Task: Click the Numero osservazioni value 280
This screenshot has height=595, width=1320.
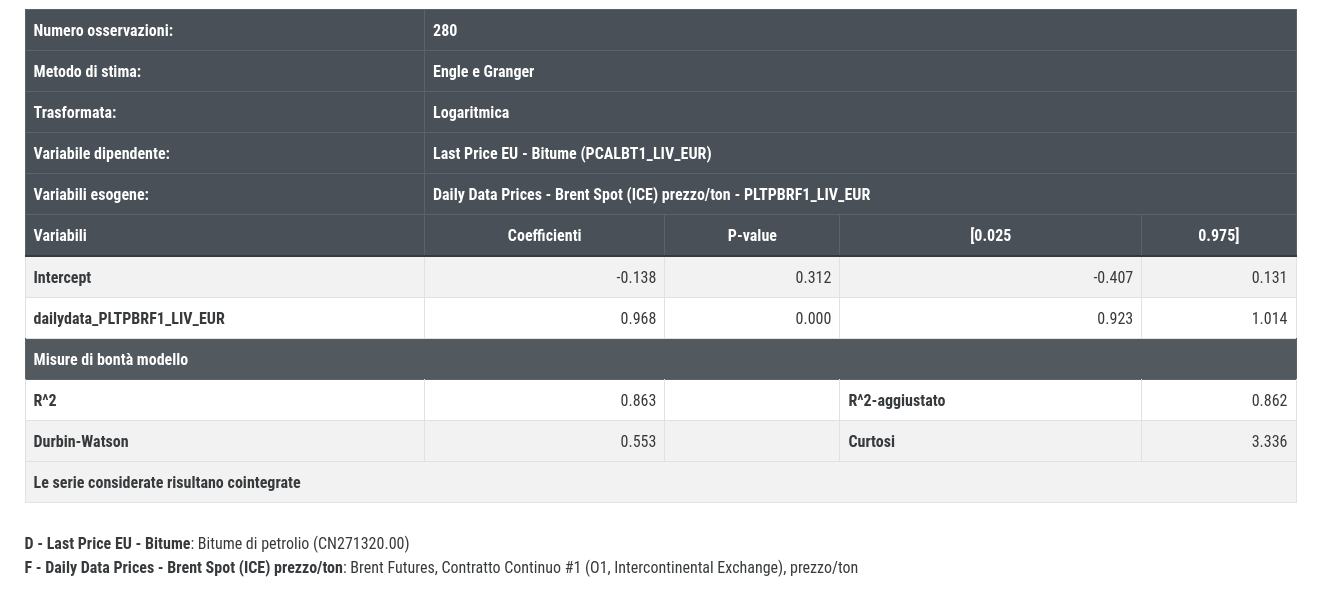Action: (860, 30)
